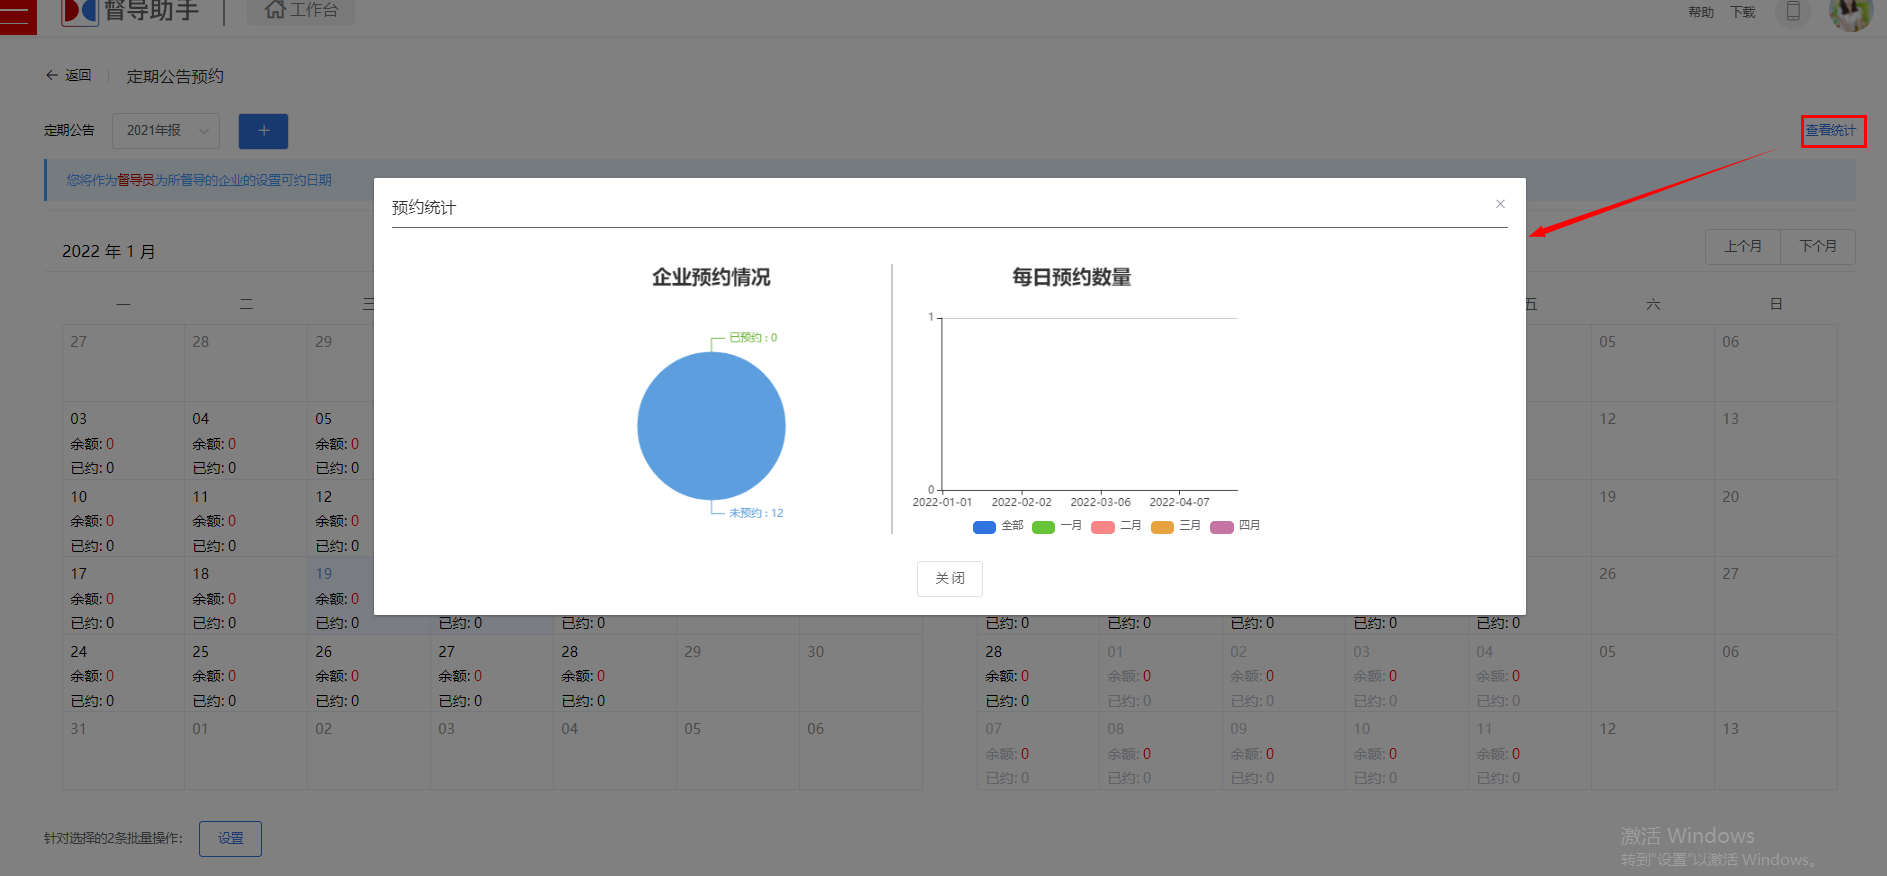Screen dimensions: 1887x876
Task: Select the day 17 calendar cell
Action: (123, 596)
